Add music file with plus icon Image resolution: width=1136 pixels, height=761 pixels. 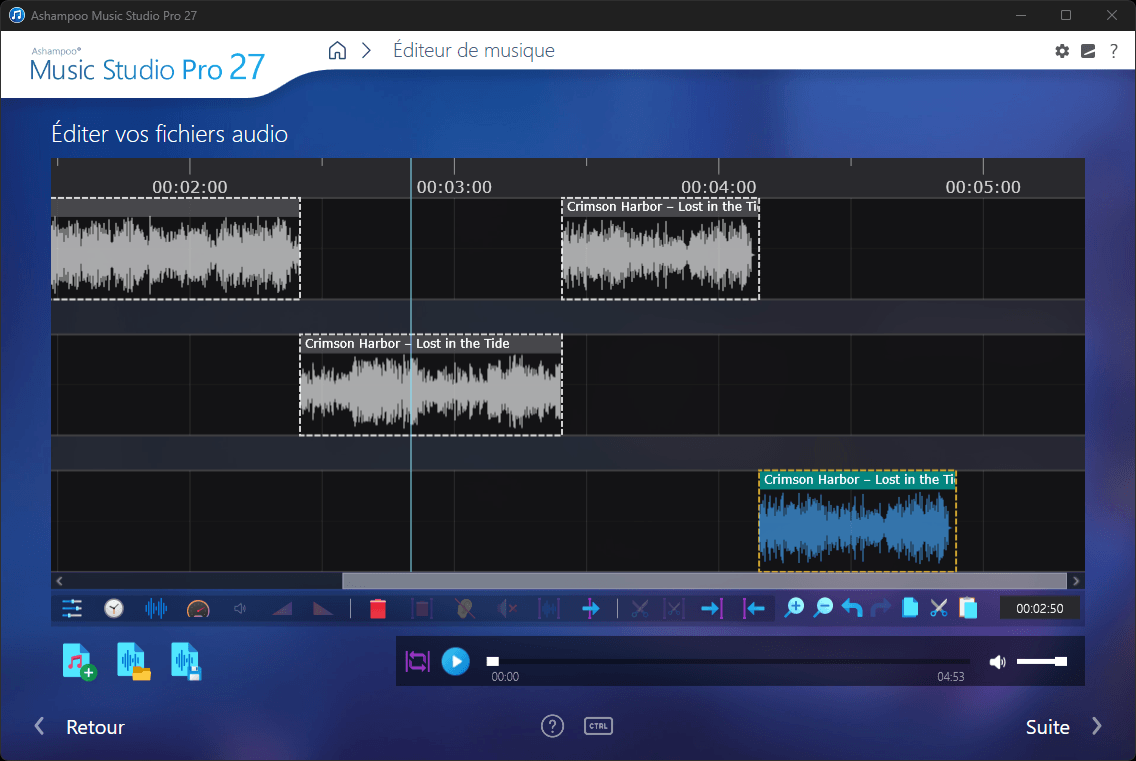point(79,661)
